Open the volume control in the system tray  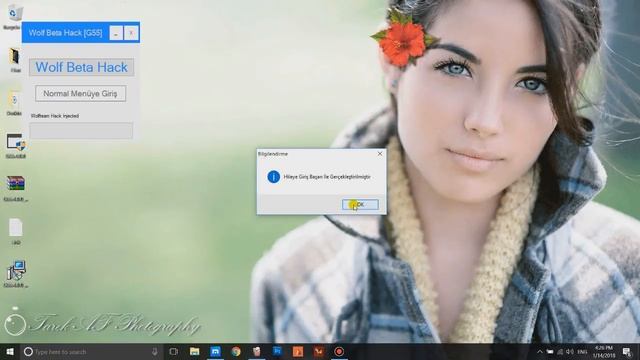570,352
